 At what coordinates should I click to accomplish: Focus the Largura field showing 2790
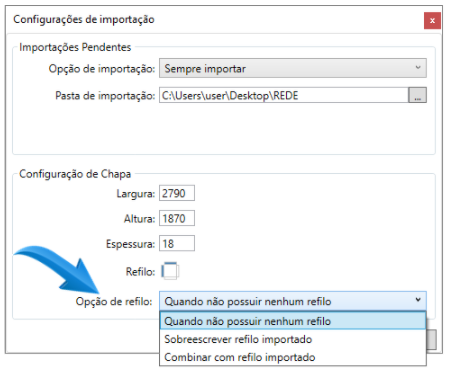click(x=177, y=193)
